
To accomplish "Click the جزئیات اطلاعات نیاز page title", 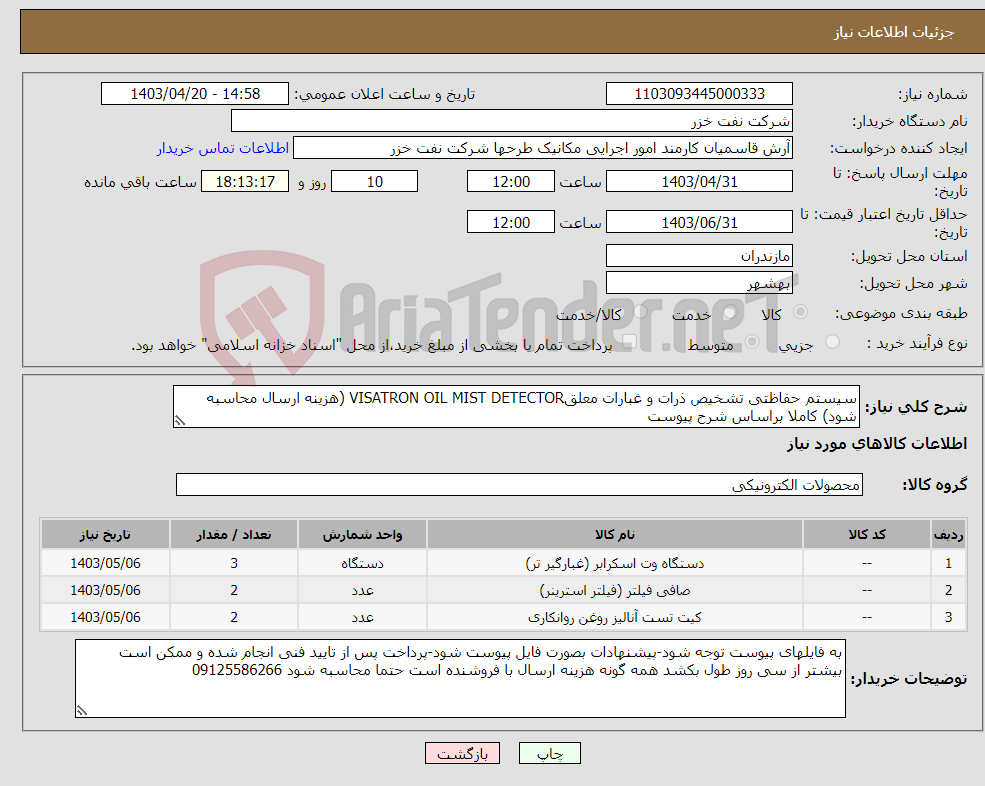I will (893, 32).
